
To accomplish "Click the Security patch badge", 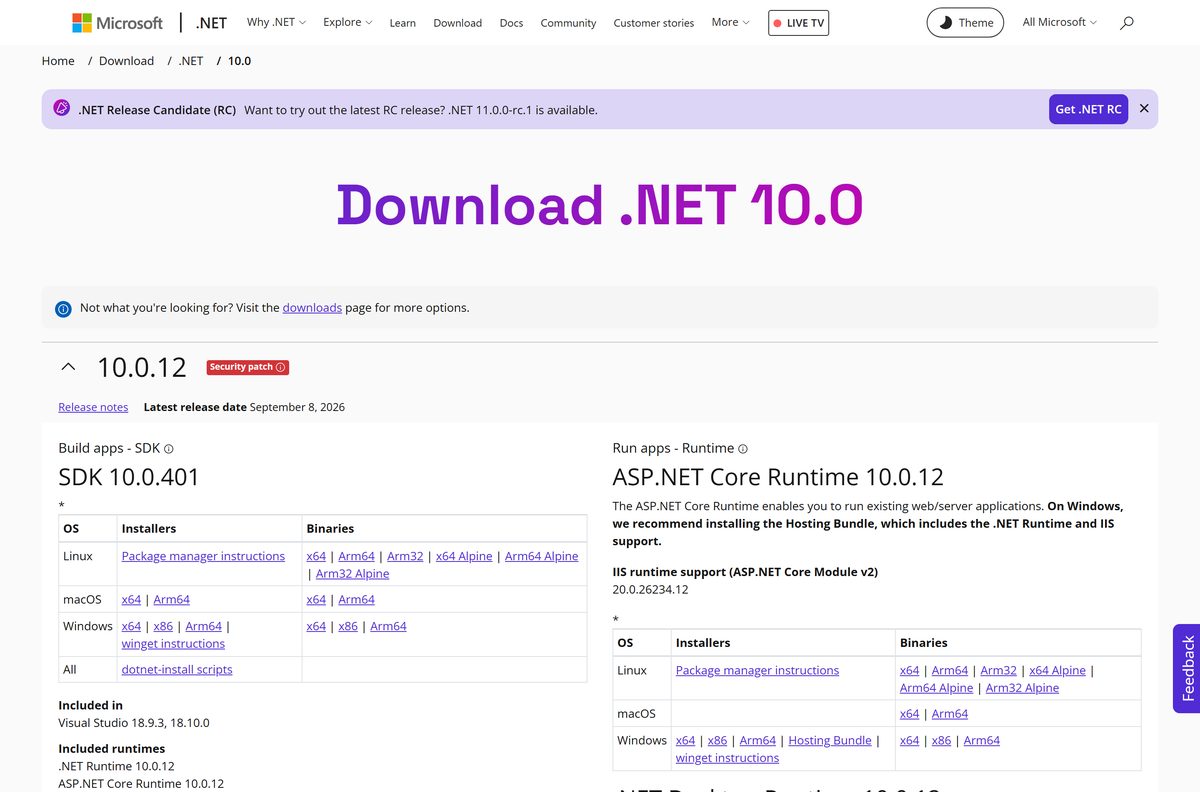I will [248, 367].
